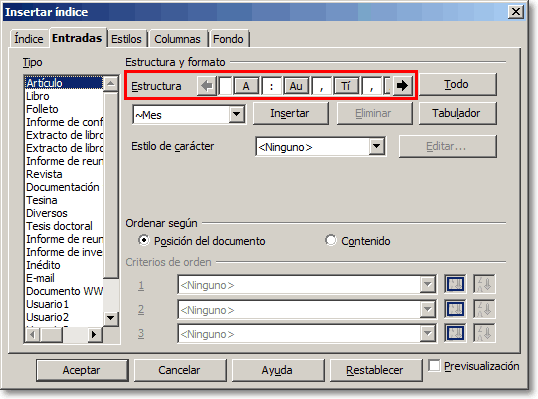Image resolution: width=538 pixels, height=399 pixels.
Task: Select the 'A' token in structure line
Action: click(x=246, y=86)
